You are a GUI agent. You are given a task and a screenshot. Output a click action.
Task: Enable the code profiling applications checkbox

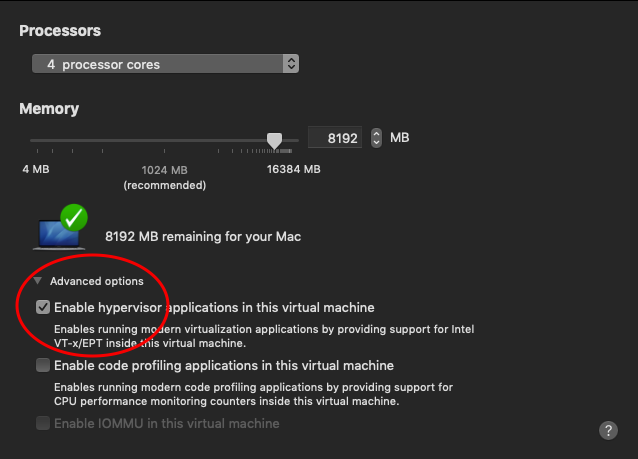point(43,365)
